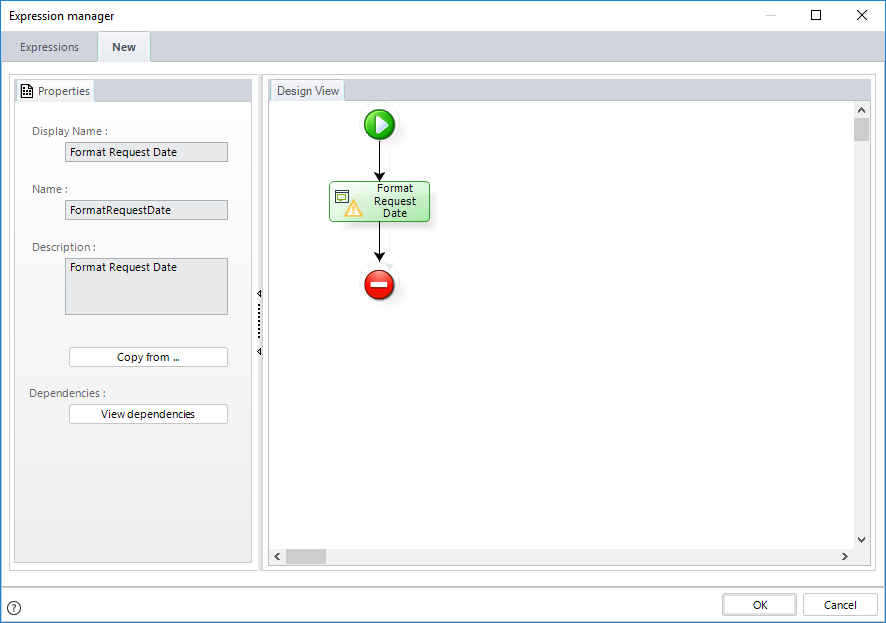
Task: Maximize the Expression manager window
Action: click(815, 15)
